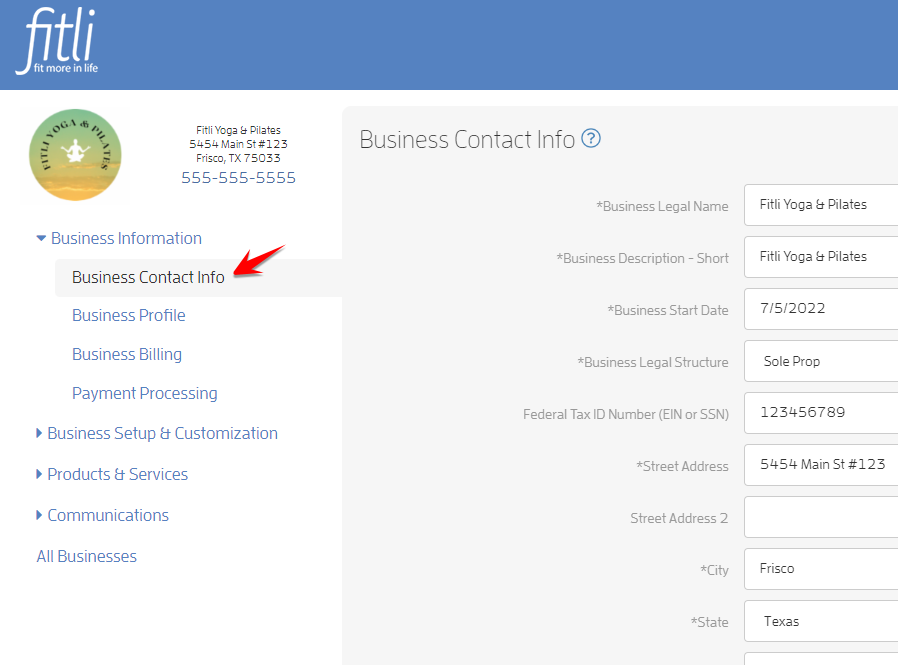This screenshot has width=898, height=665.
Task: Click the Business Contact Info page heading
Action: 467,140
